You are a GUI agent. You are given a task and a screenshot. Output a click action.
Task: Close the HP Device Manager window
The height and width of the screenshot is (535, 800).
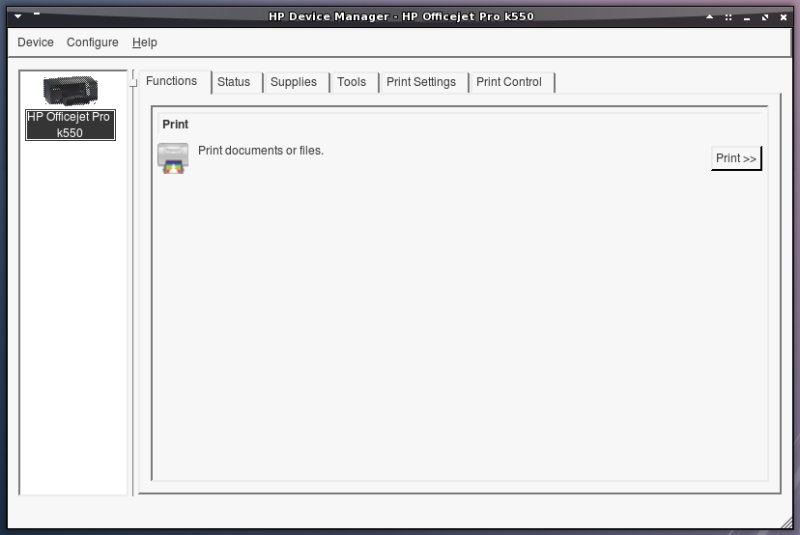click(x=784, y=17)
